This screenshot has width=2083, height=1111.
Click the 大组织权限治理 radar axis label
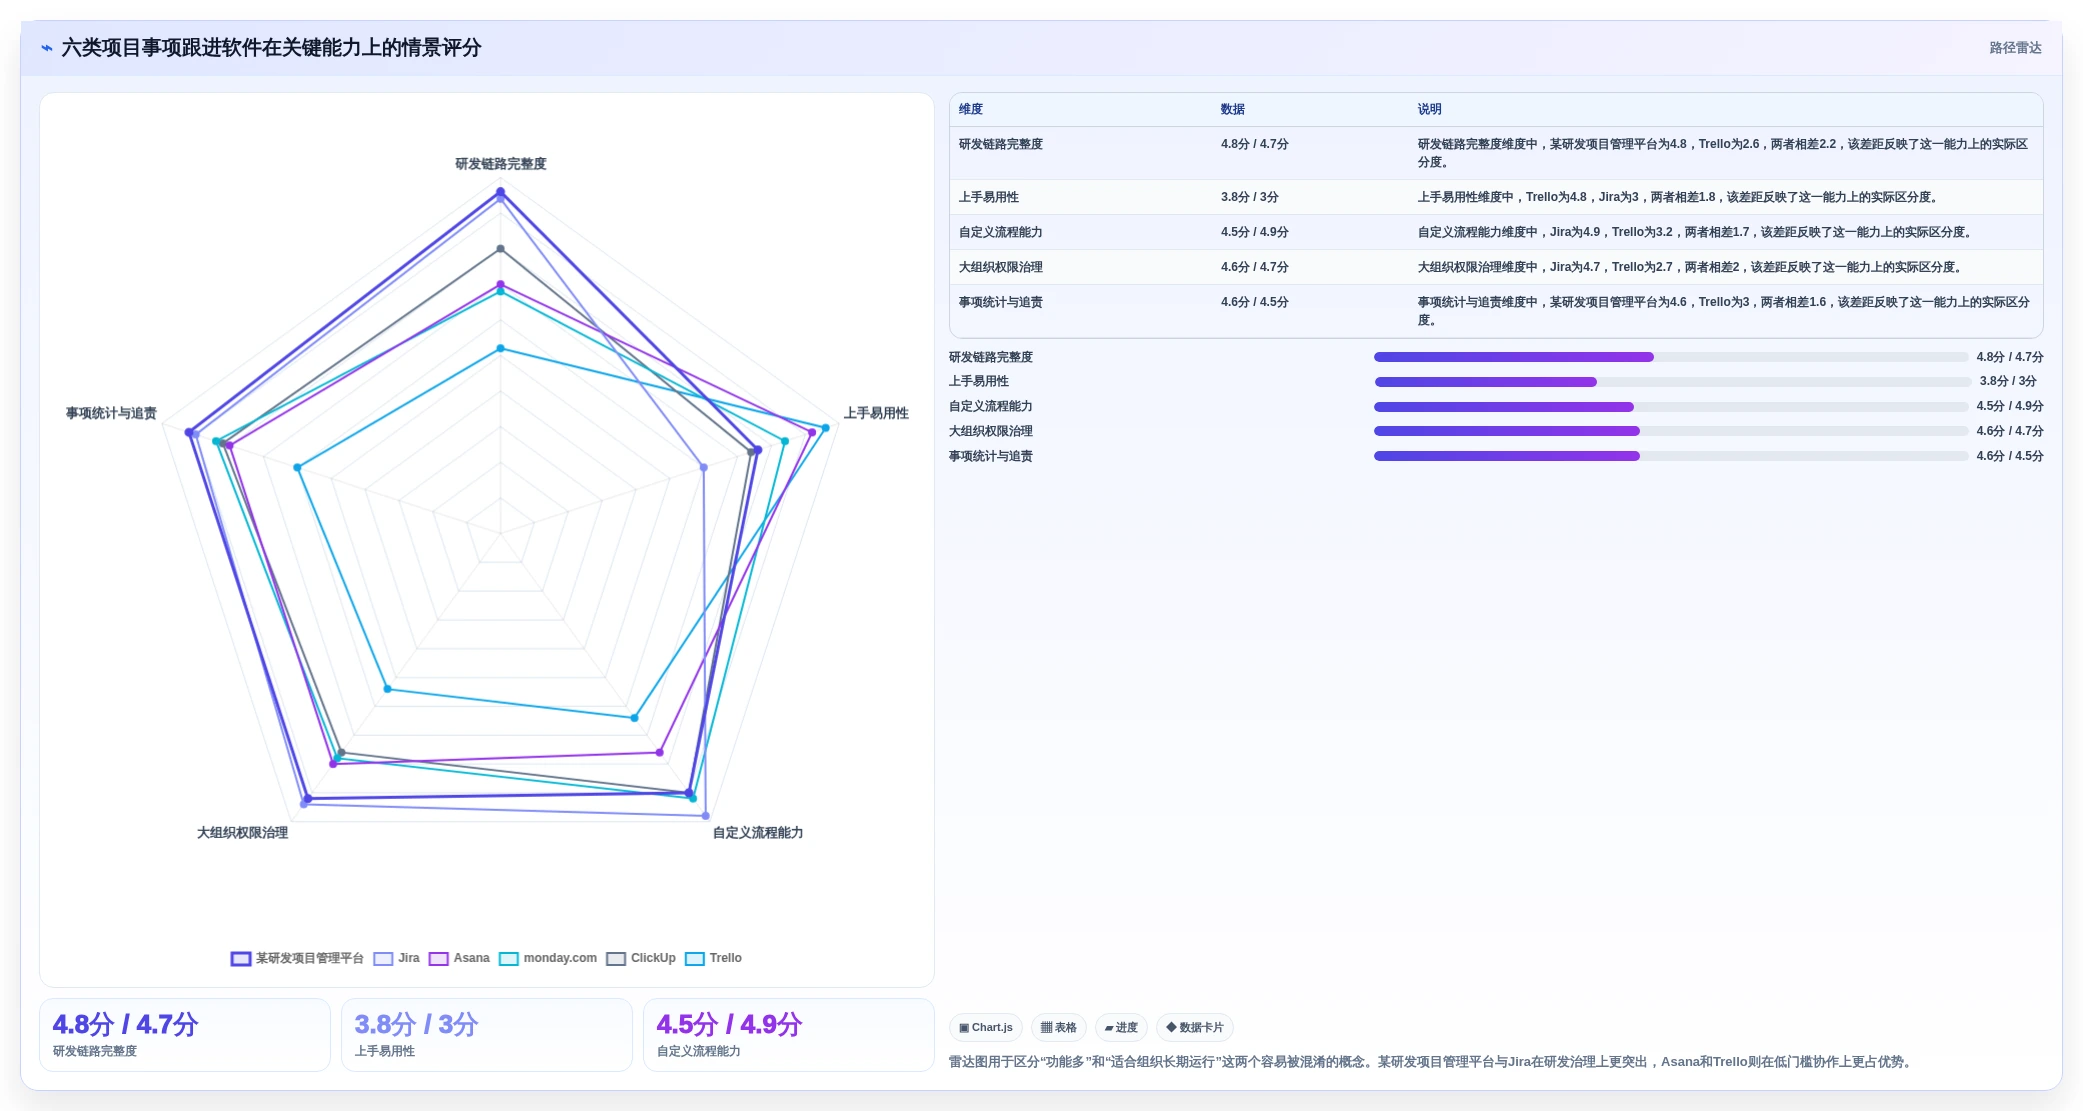coord(243,833)
